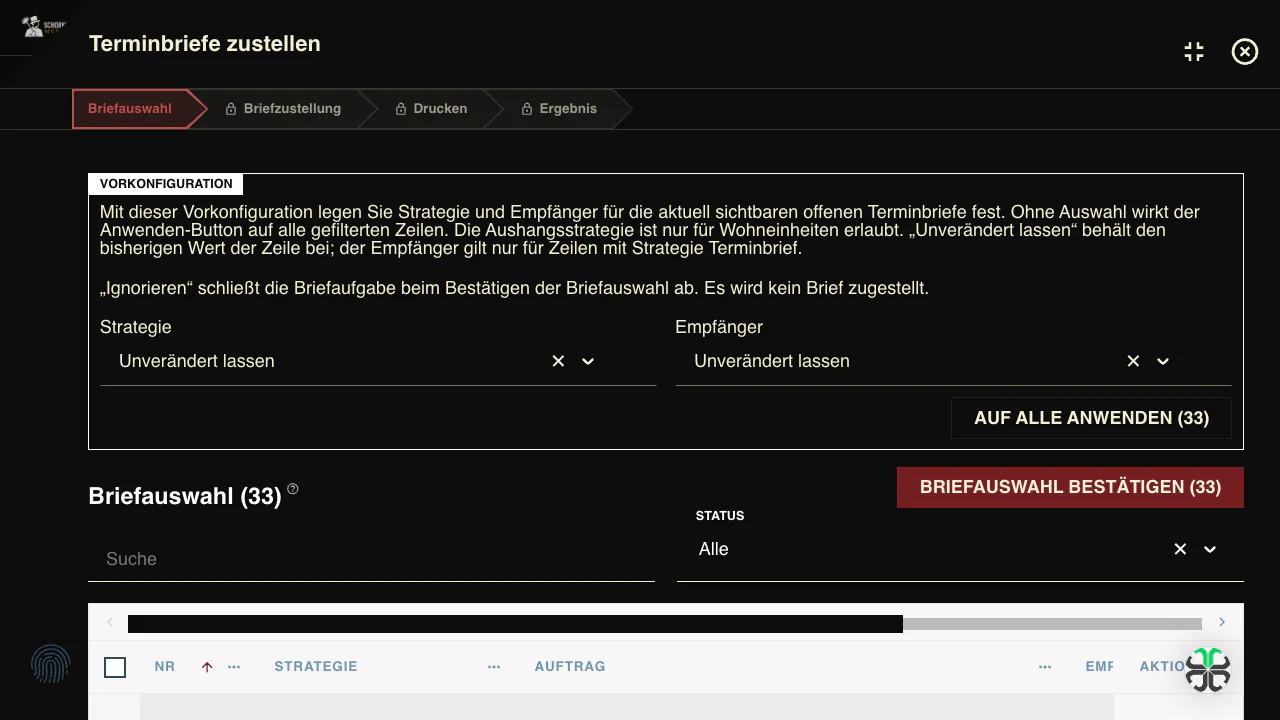Viewport: 1280px width, 720px height.
Task: Clear the Strategie selection with its X
Action: click(x=558, y=361)
